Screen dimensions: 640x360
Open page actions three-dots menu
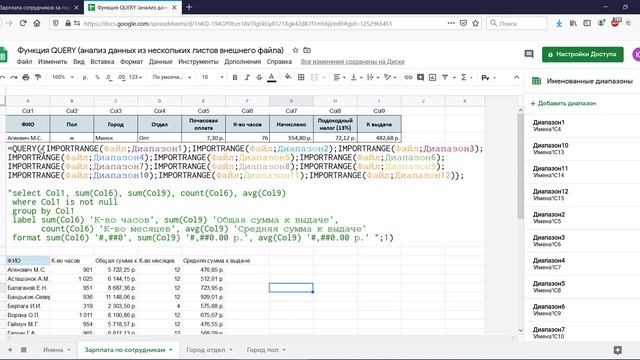[x=451, y=23]
